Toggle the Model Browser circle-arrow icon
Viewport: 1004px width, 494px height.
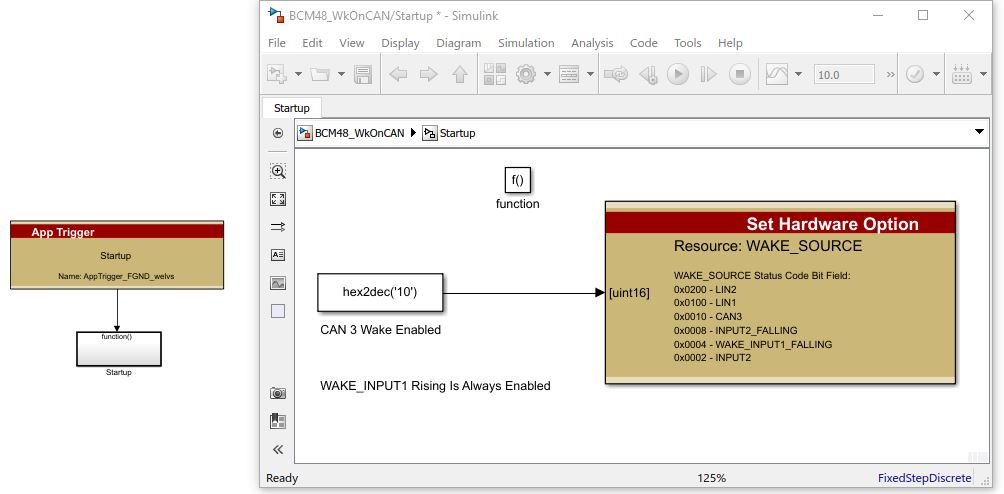[x=278, y=133]
